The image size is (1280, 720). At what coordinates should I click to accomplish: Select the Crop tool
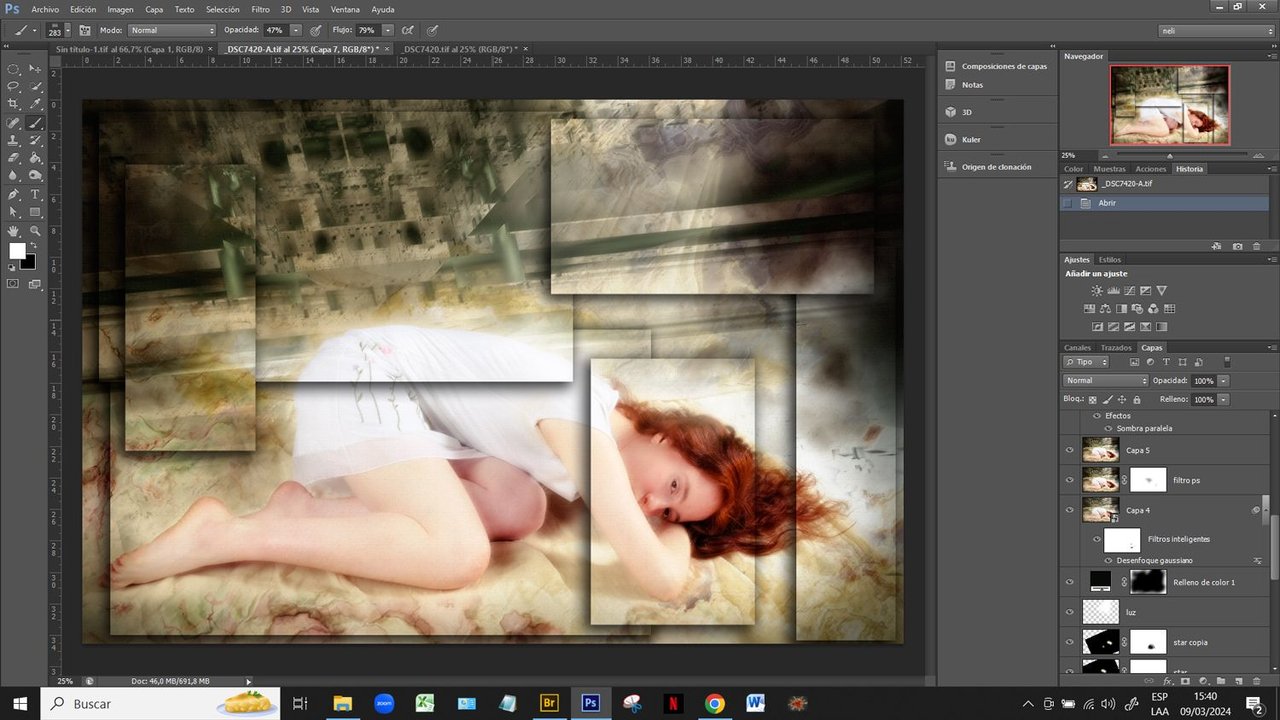[14, 105]
